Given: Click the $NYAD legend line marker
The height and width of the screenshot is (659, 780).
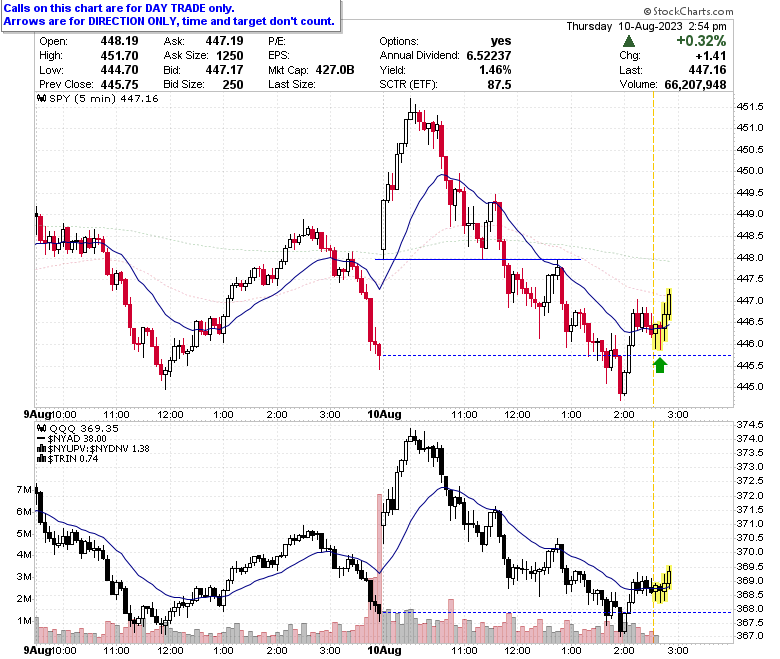Looking at the screenshot, I should click(42, 439).
